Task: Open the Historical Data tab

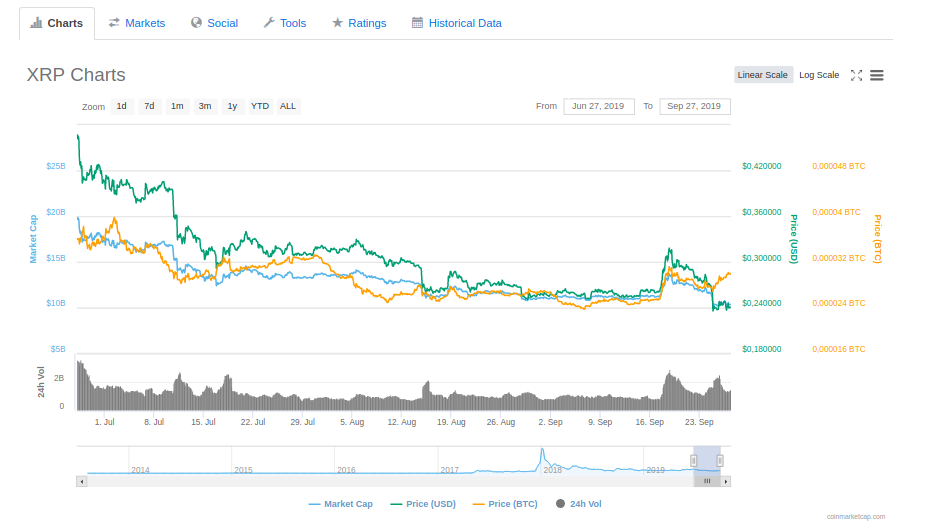Action: tap(456, 23)
